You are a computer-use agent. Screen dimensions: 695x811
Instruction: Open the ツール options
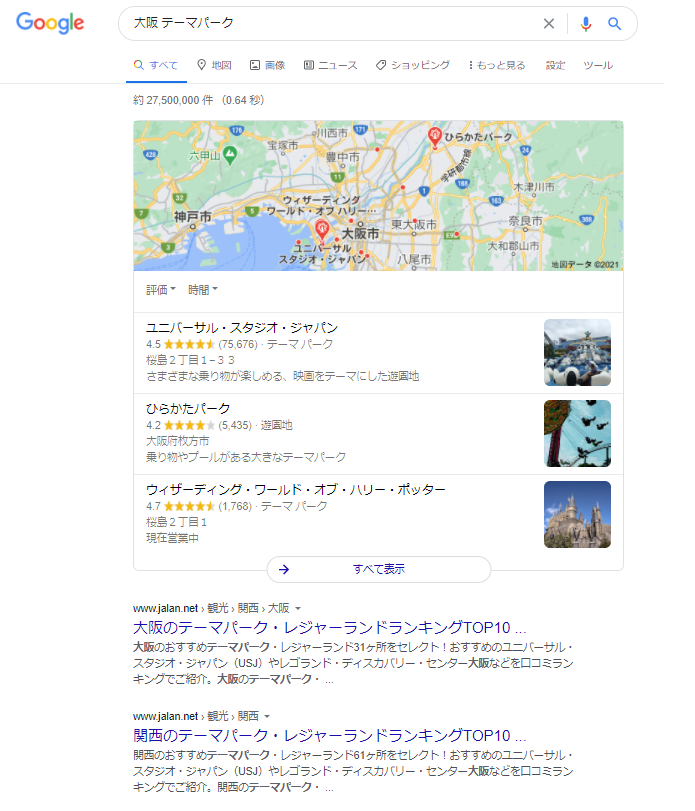[598, 65]
